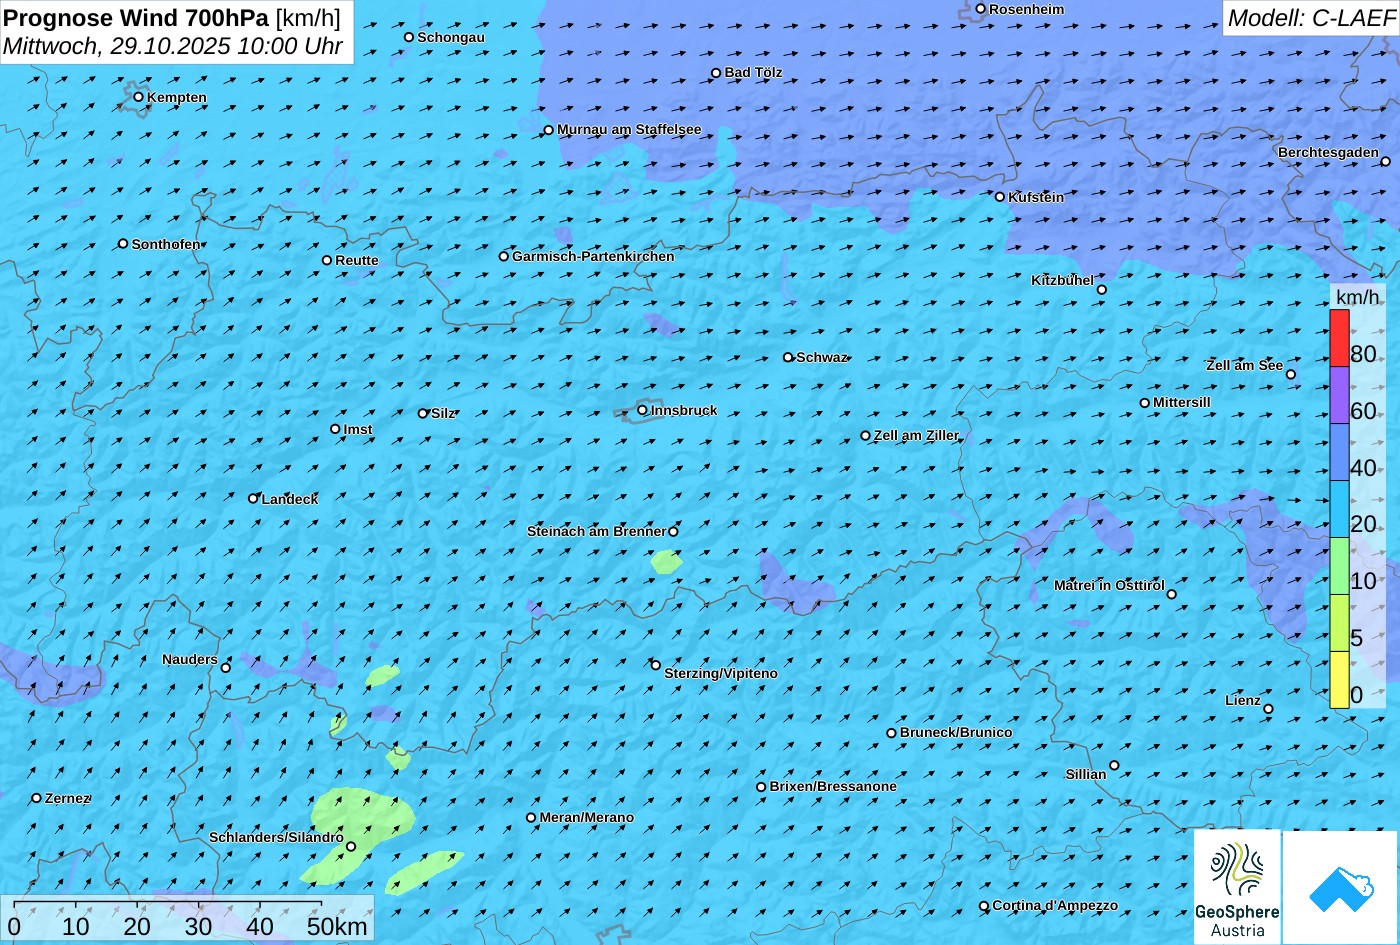This screenshot has width=1400, height=945.
Task: Select the Zell am See label
Action: click(x=1244, y=365)
